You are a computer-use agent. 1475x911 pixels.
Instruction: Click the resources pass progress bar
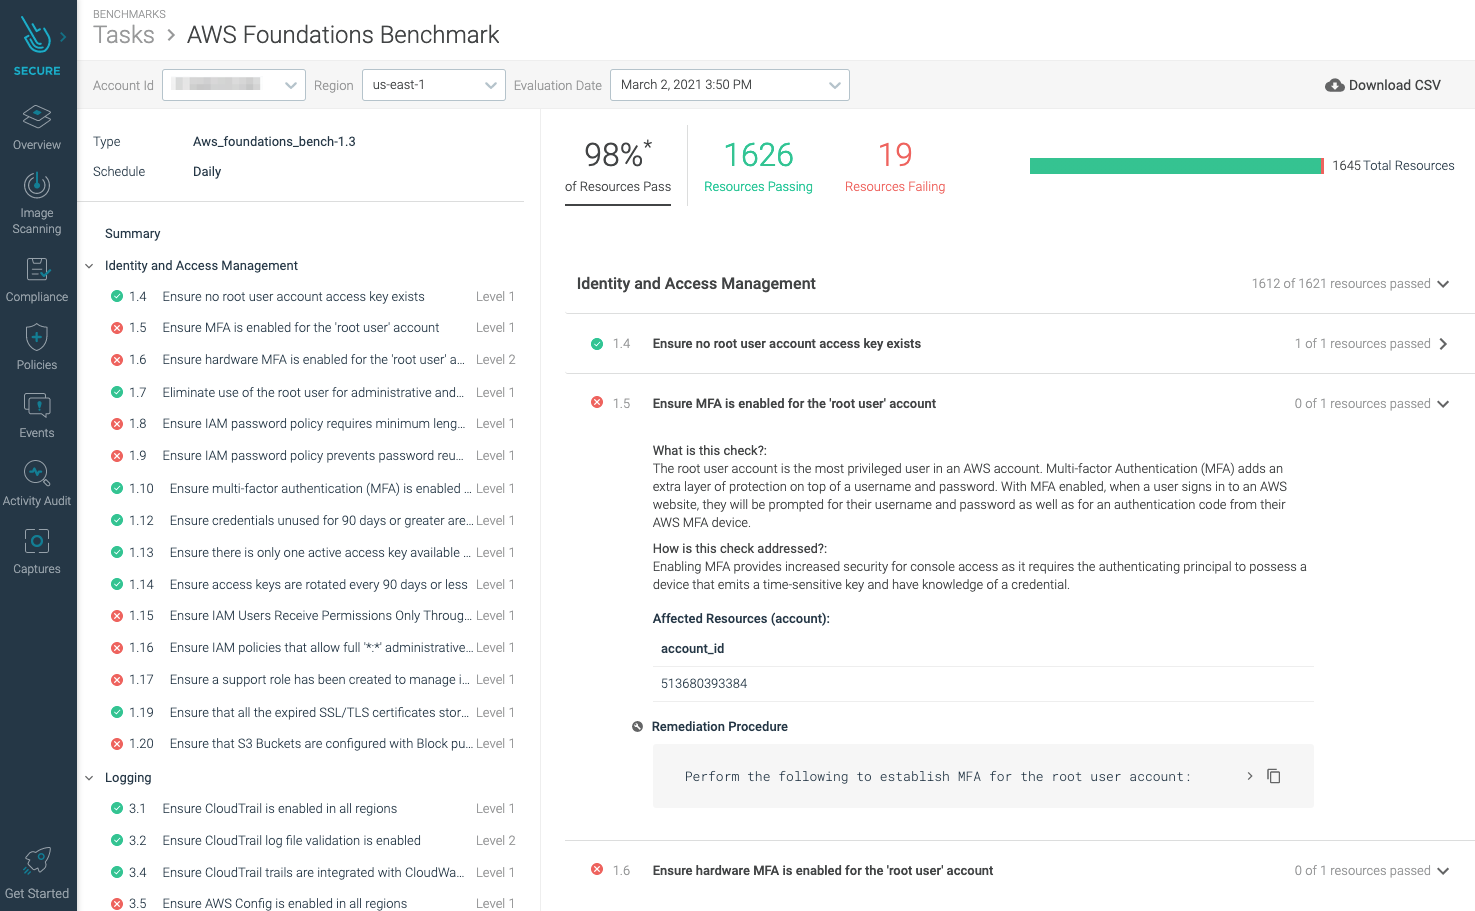point(1177,166)
